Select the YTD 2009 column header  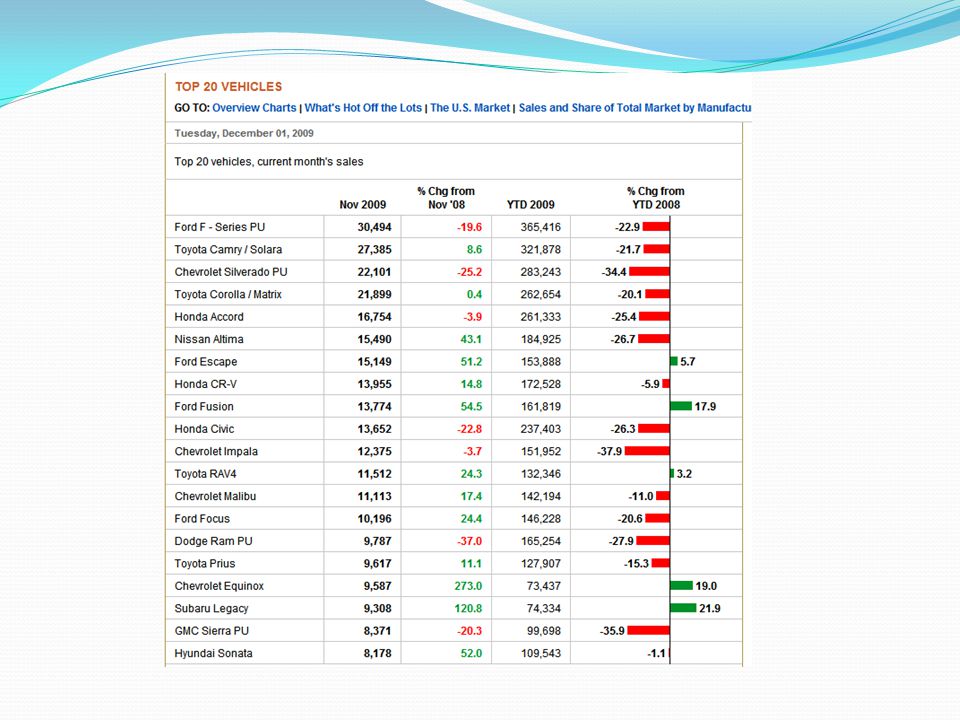coord(530,204)
